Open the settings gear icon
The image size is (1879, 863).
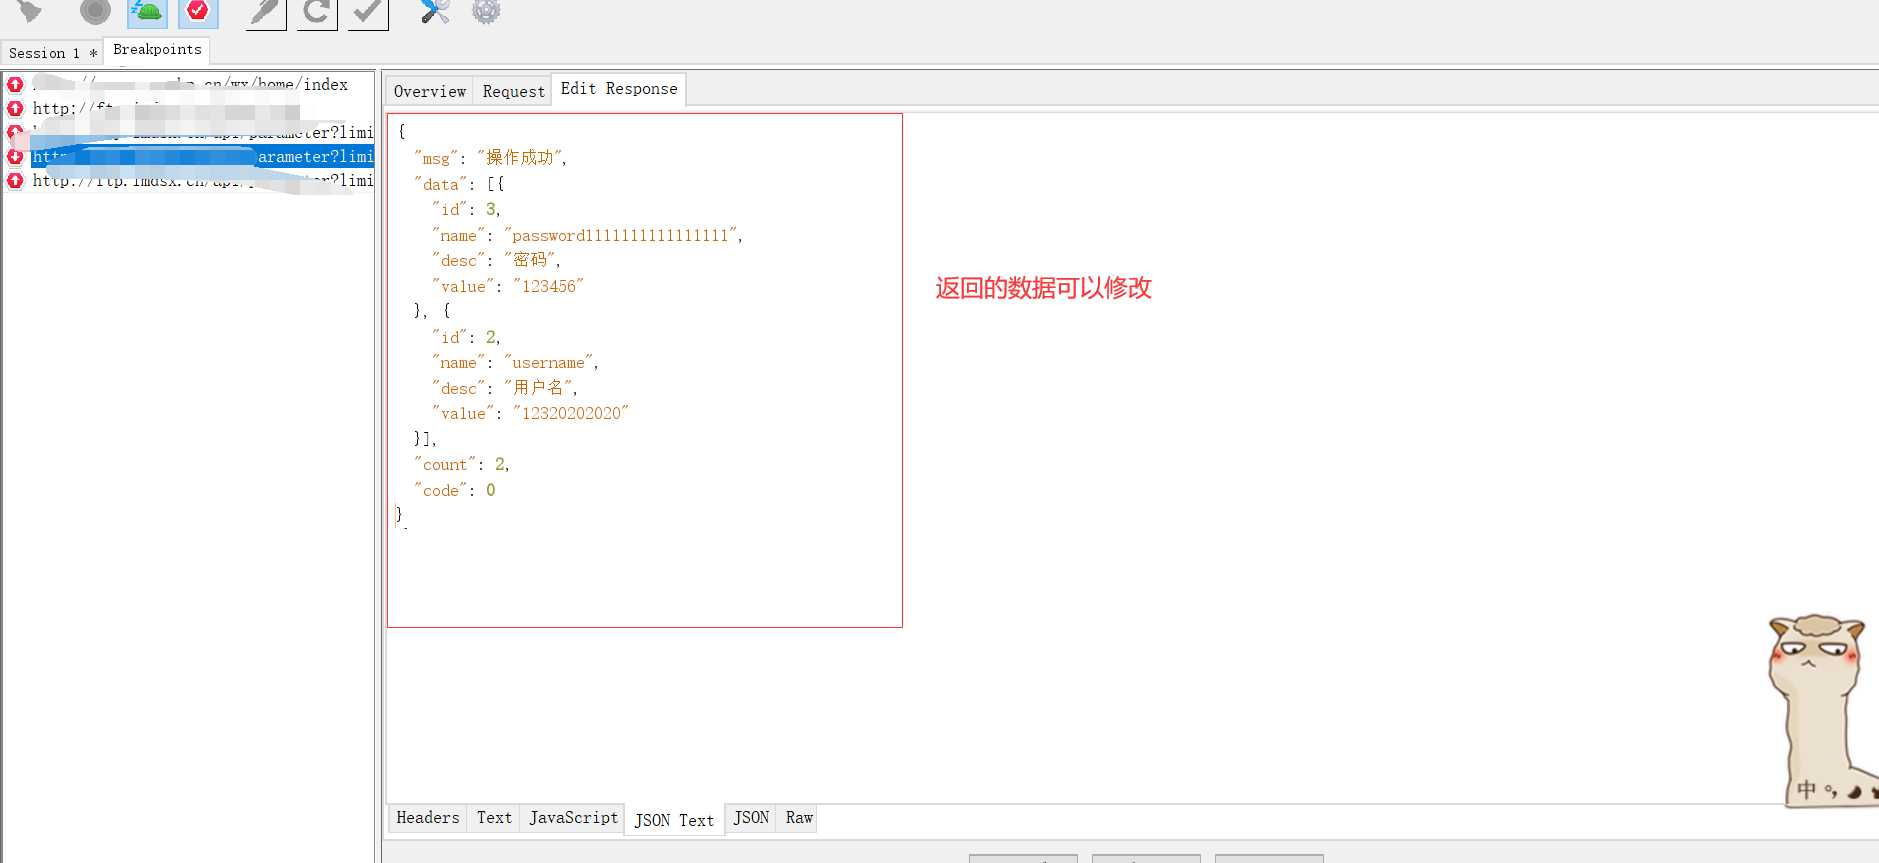click(486, 11)
